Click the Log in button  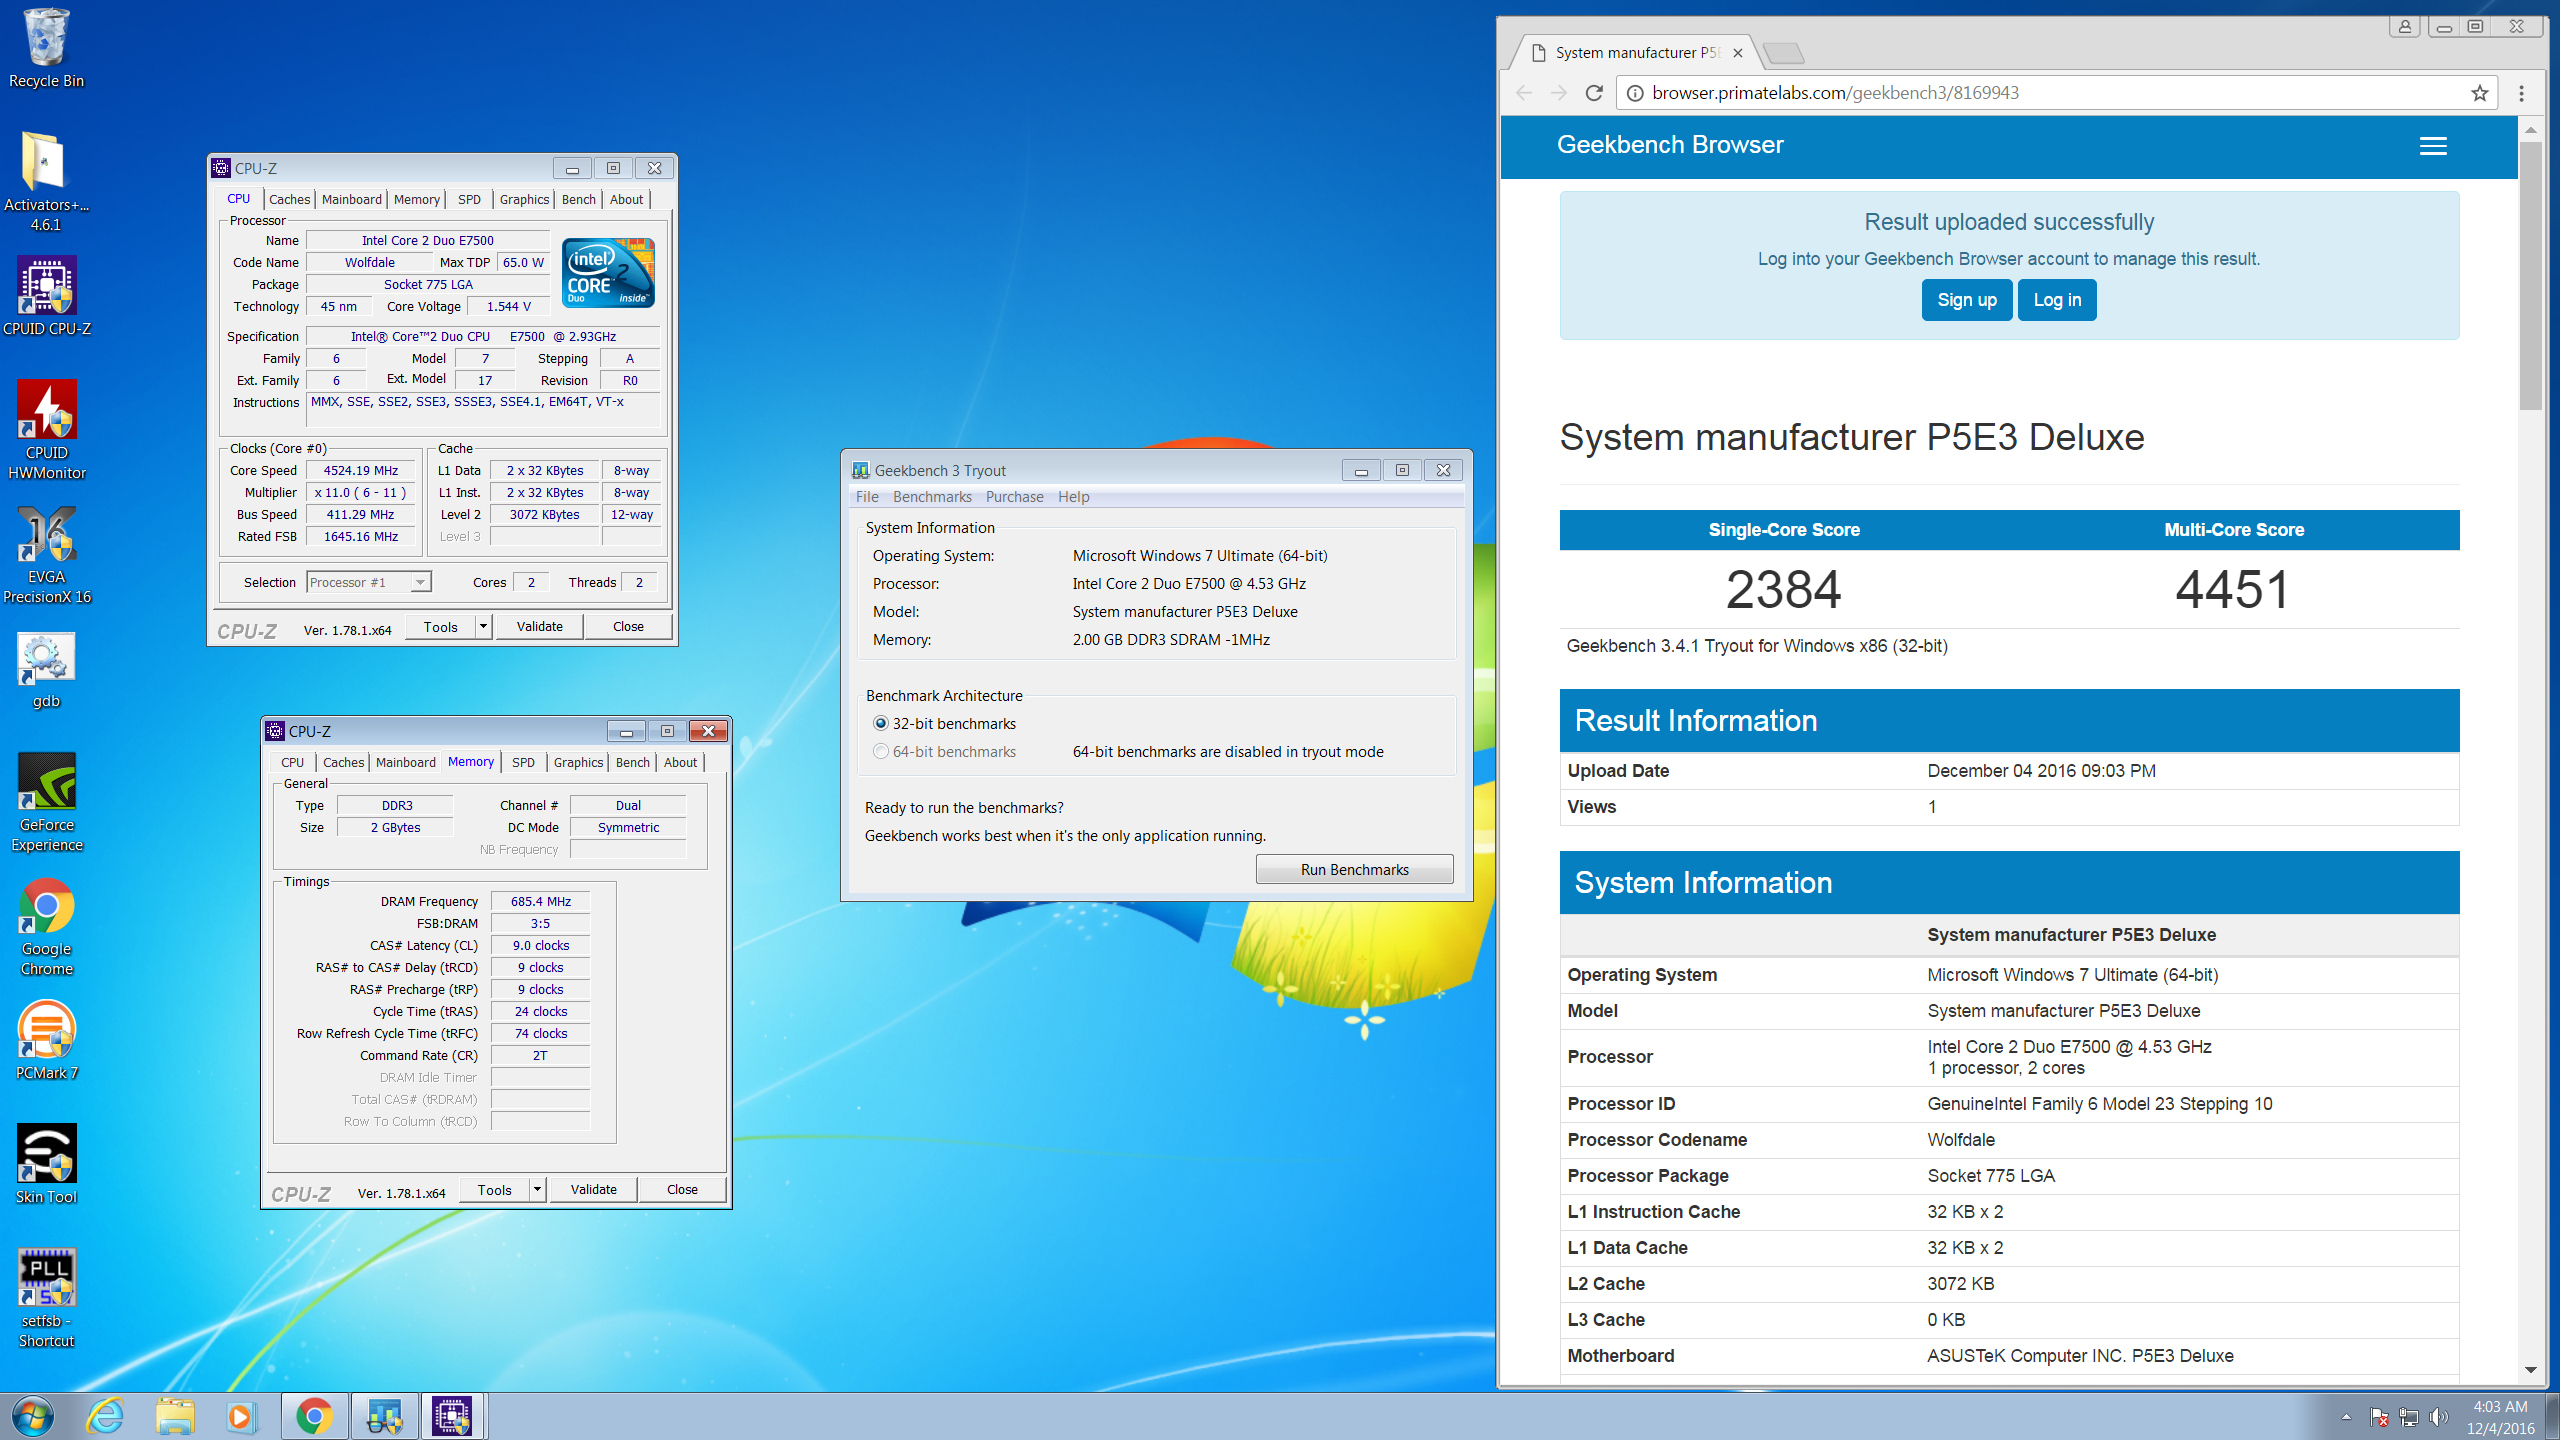(2057, 300)
